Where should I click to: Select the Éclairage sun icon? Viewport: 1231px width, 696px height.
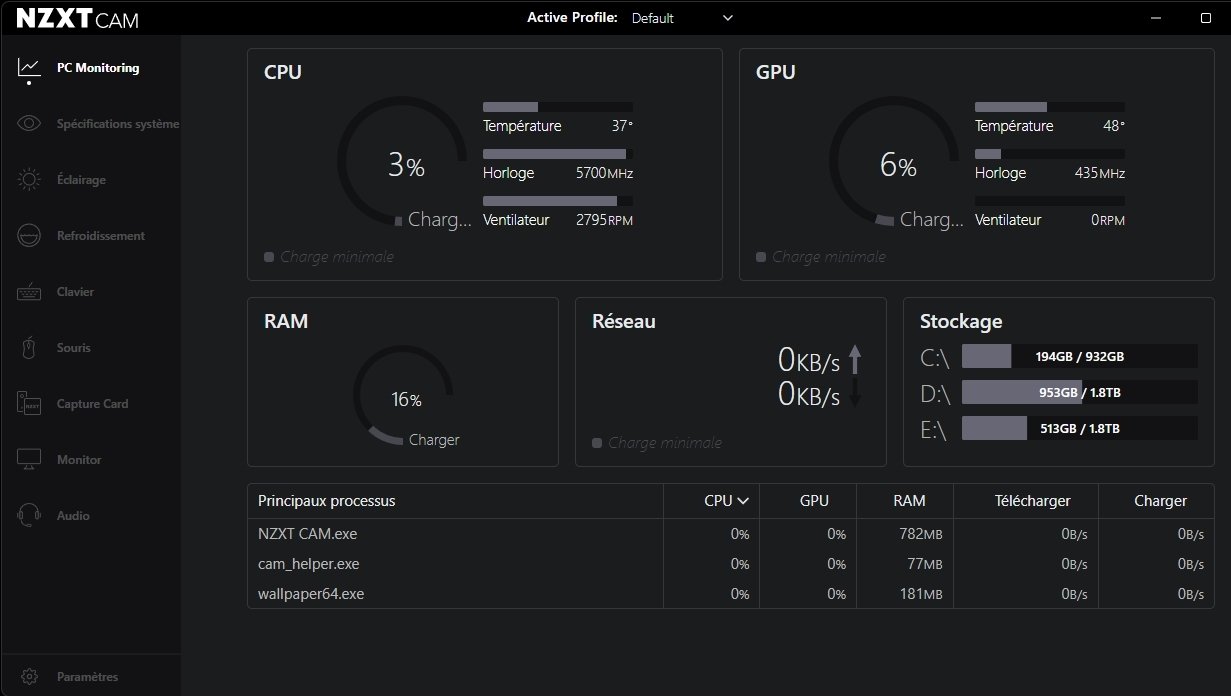[29, 180]
